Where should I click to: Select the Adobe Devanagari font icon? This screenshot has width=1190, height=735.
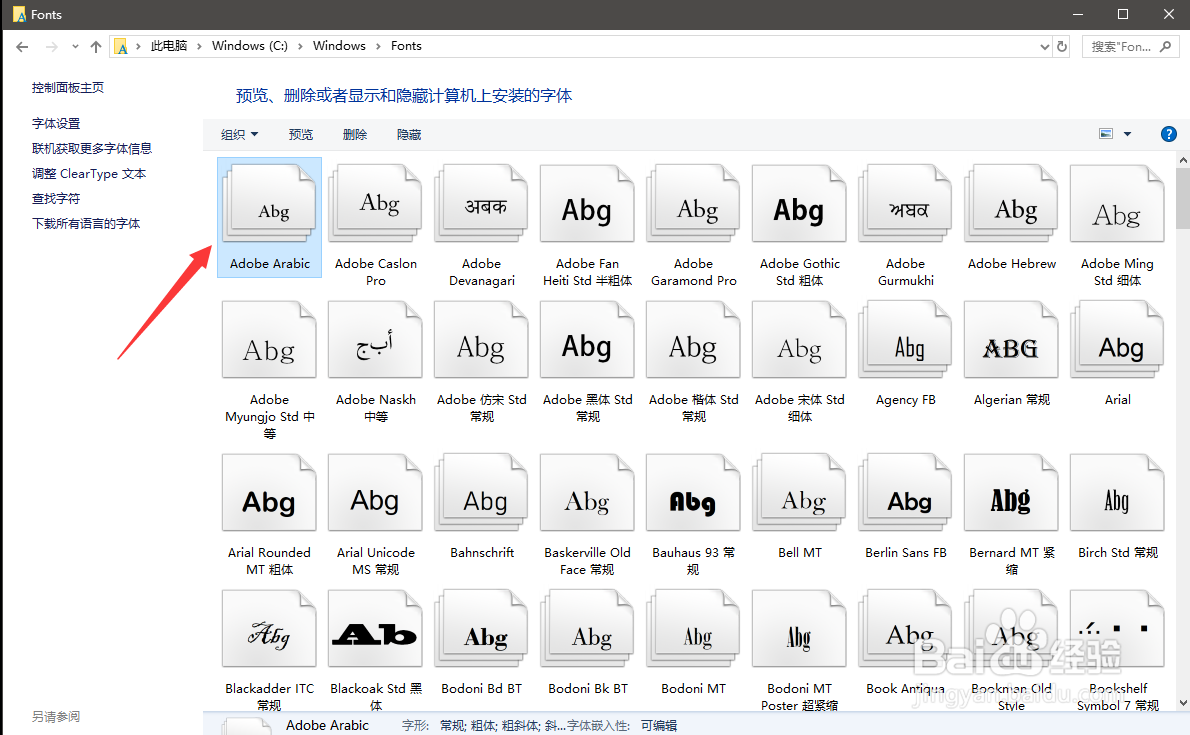point(481,203)
